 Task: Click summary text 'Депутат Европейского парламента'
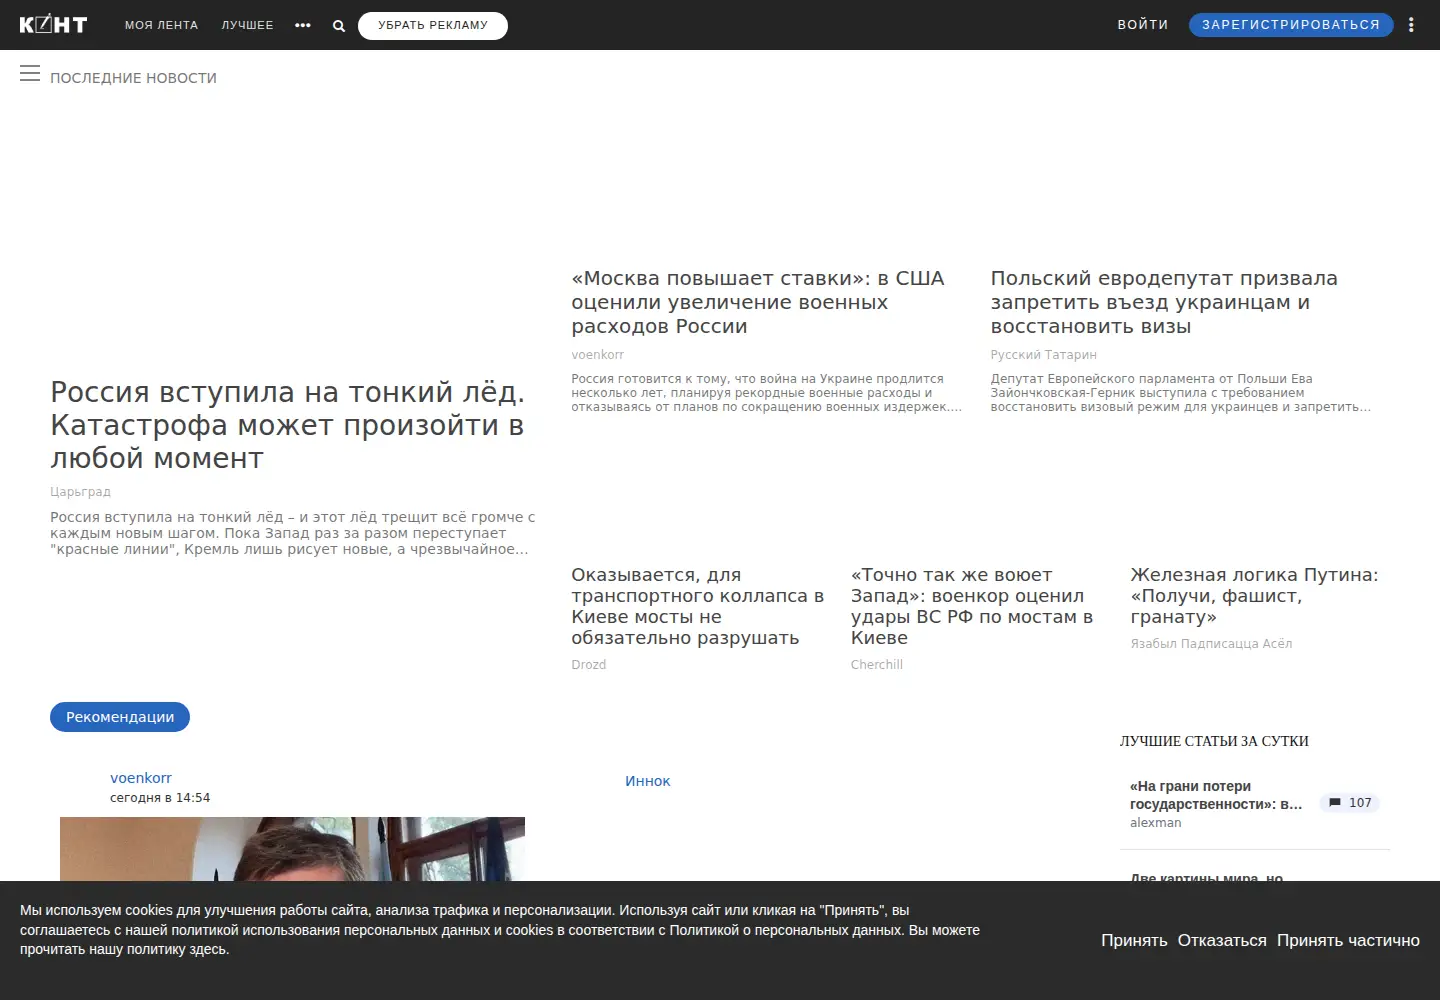(x=1181, y=393)
